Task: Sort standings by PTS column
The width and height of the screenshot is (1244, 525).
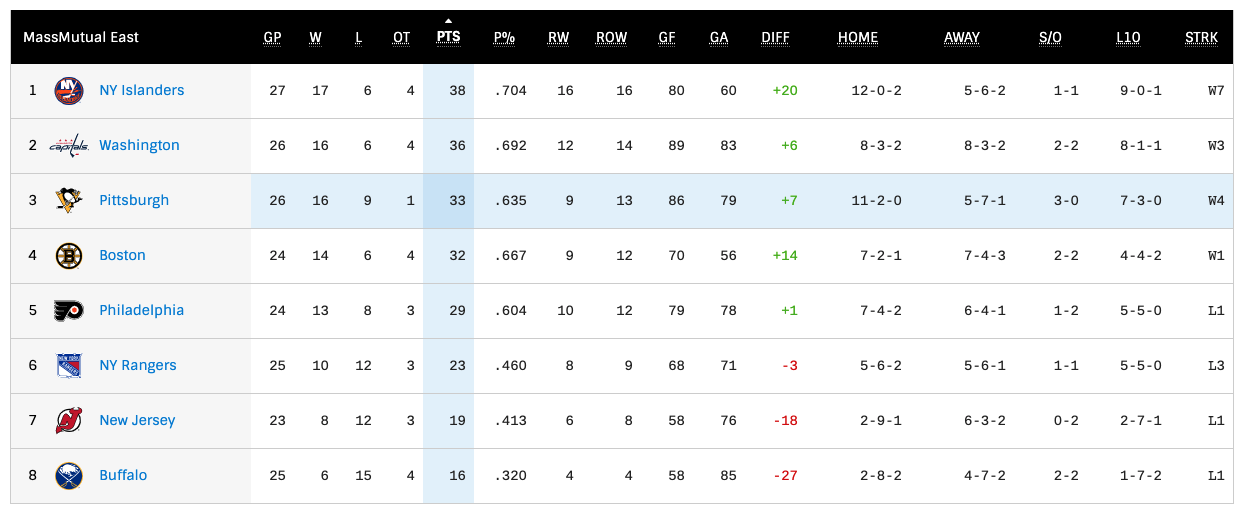Action: [x=448, y=38]
